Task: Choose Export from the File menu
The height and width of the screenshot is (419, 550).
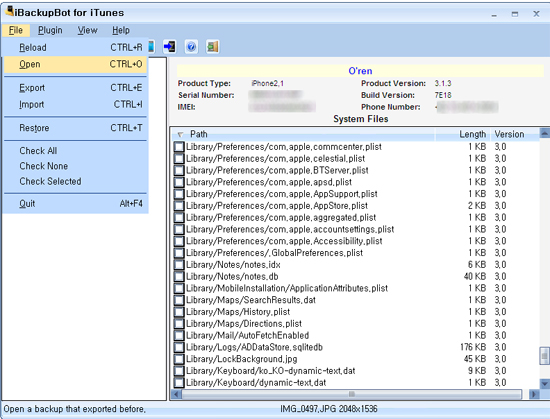Action: [x=75, y=88]
